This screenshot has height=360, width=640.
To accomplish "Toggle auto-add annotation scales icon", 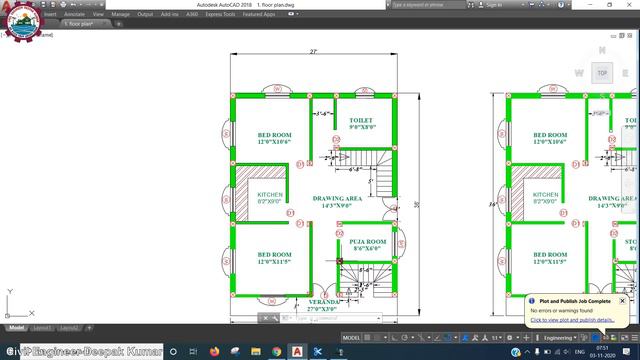I will pyautogui.click(x=475, y=338).
